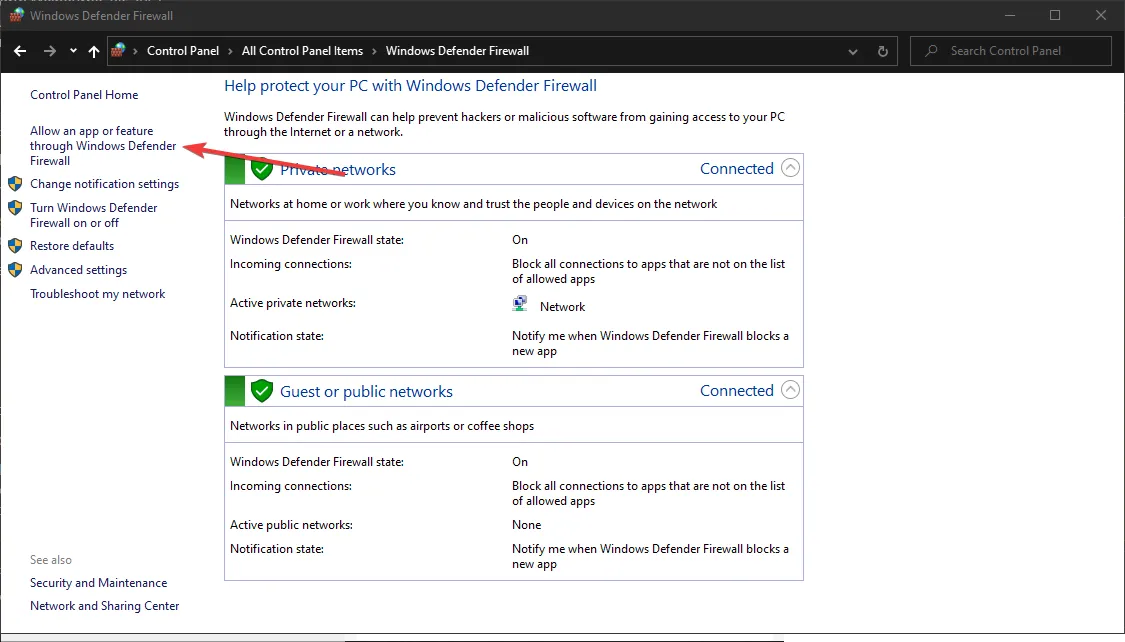Collapse the Guest or public networks chevron
Screen dimensions: 1125x642
point(790,390)
